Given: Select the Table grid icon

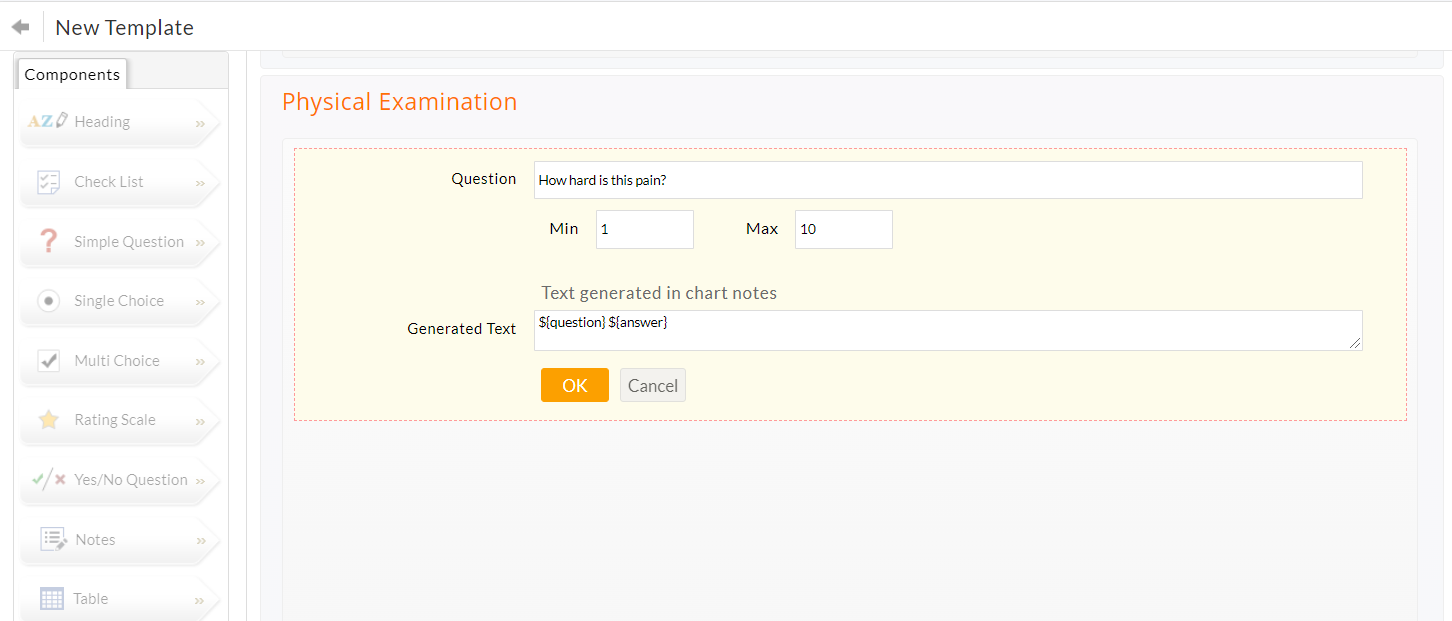Looking at the screenshot, I should [x=51, y=598].
